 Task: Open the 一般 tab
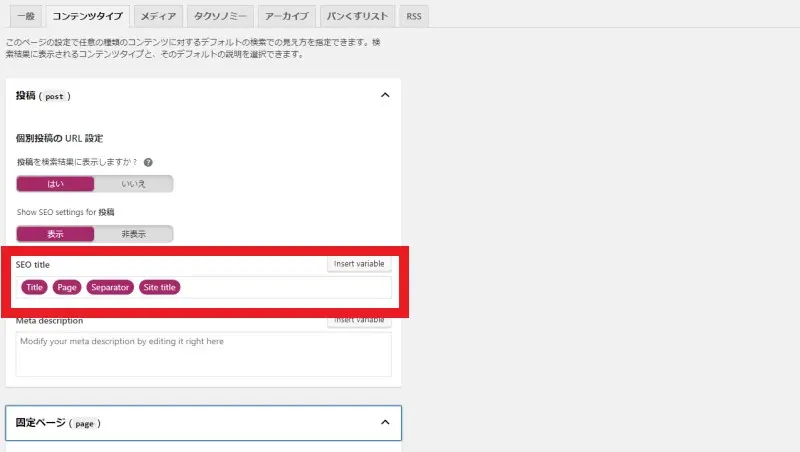coord(24,17)
